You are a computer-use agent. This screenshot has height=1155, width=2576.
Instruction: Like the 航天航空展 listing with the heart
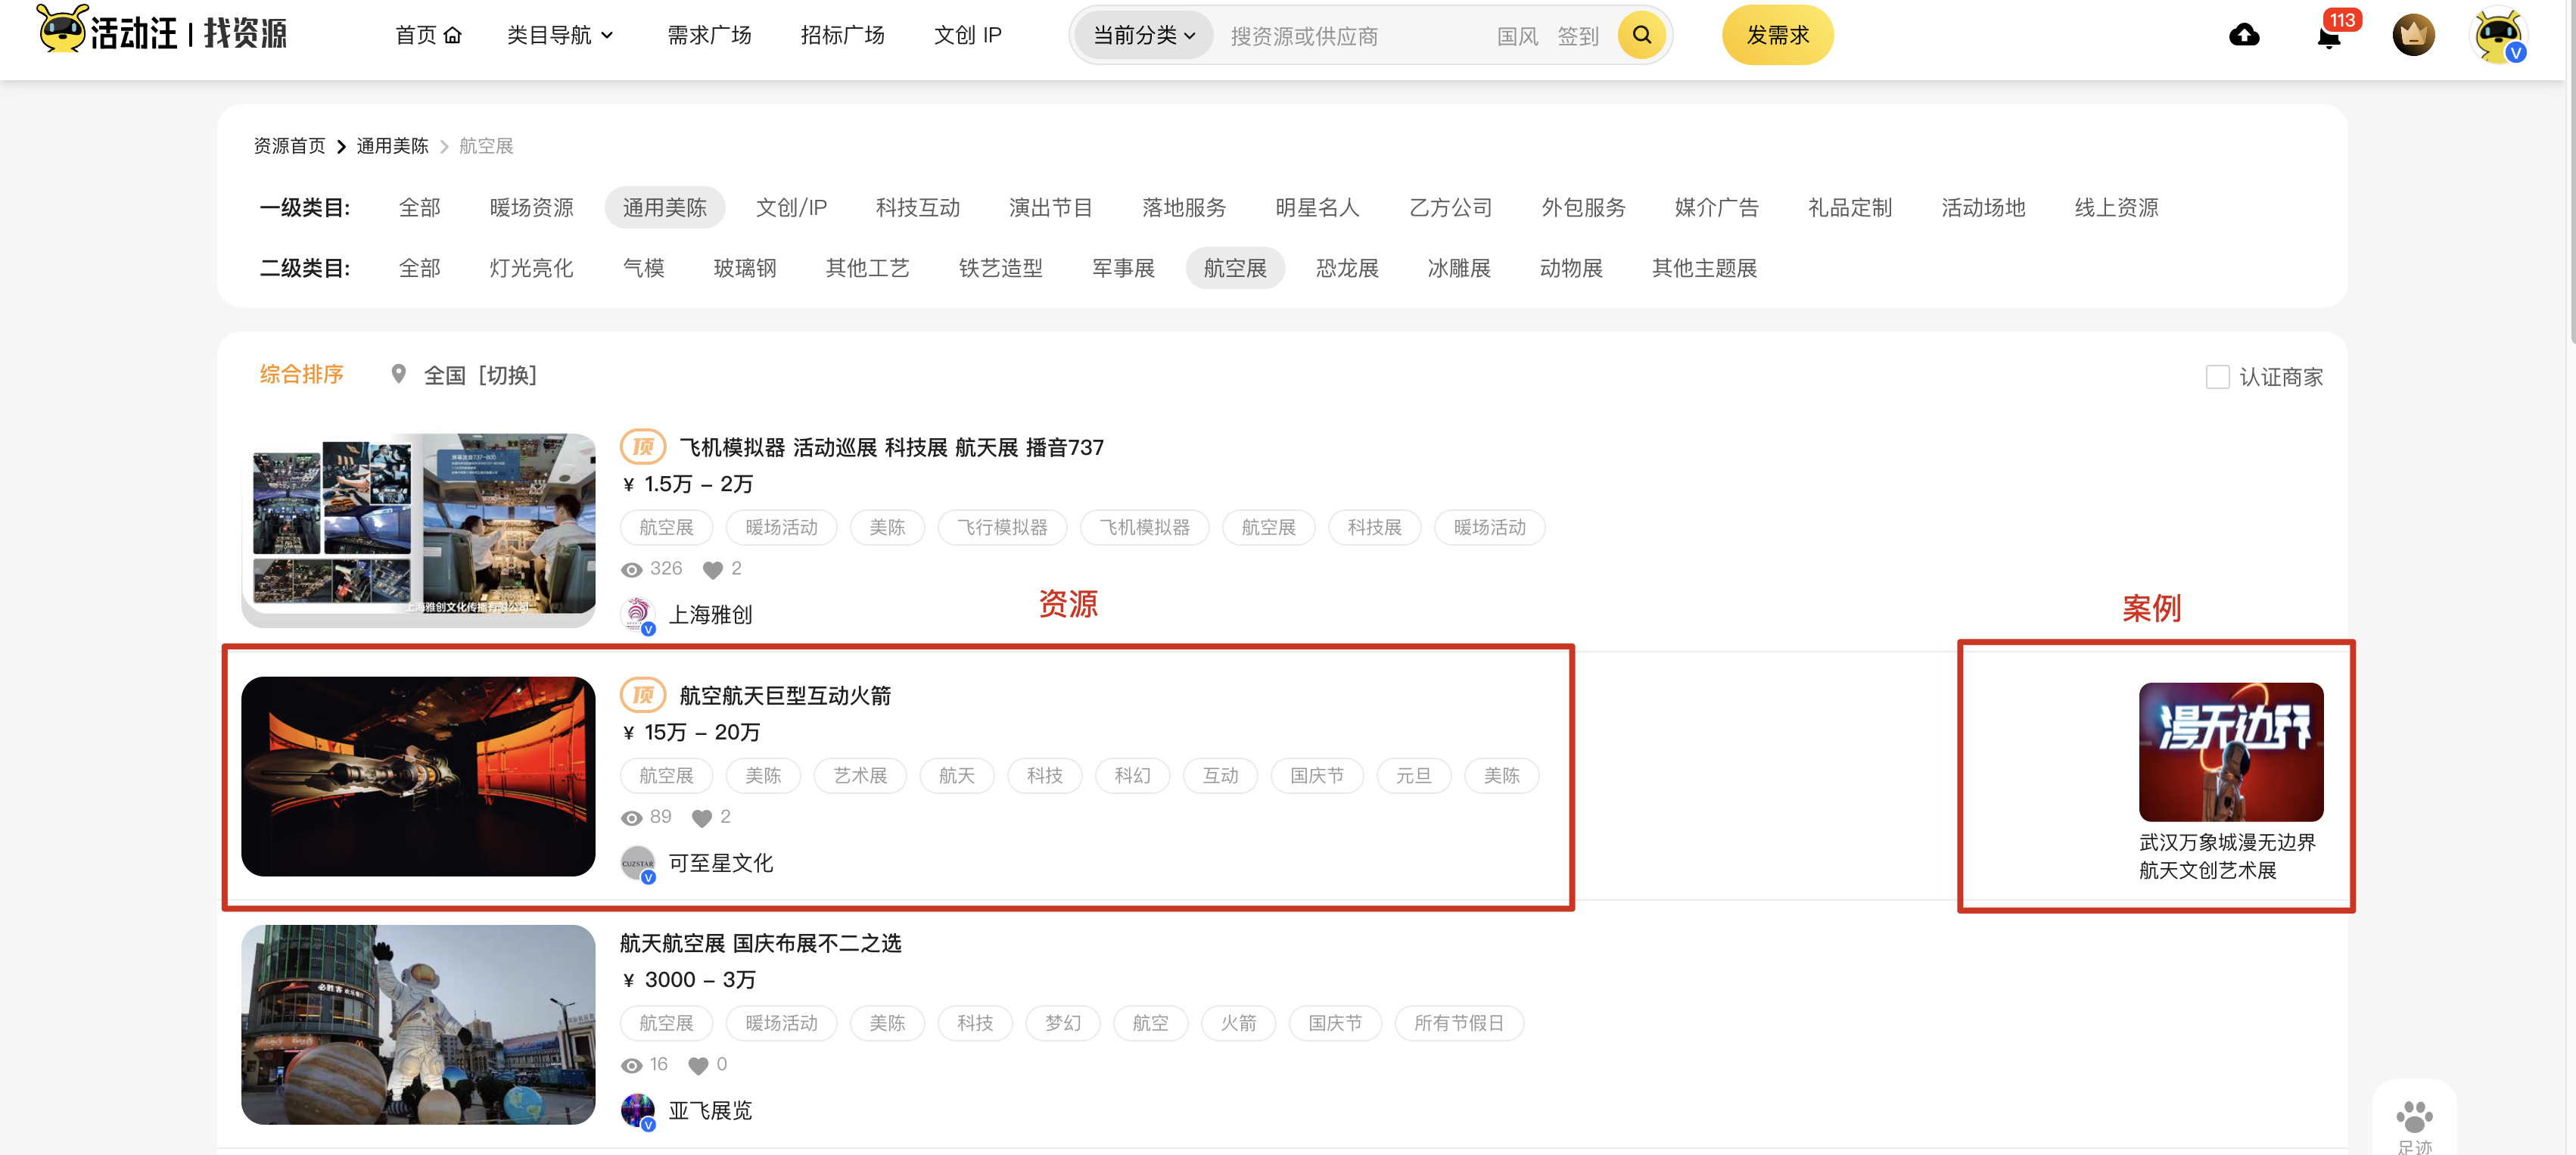[698, 1066]
